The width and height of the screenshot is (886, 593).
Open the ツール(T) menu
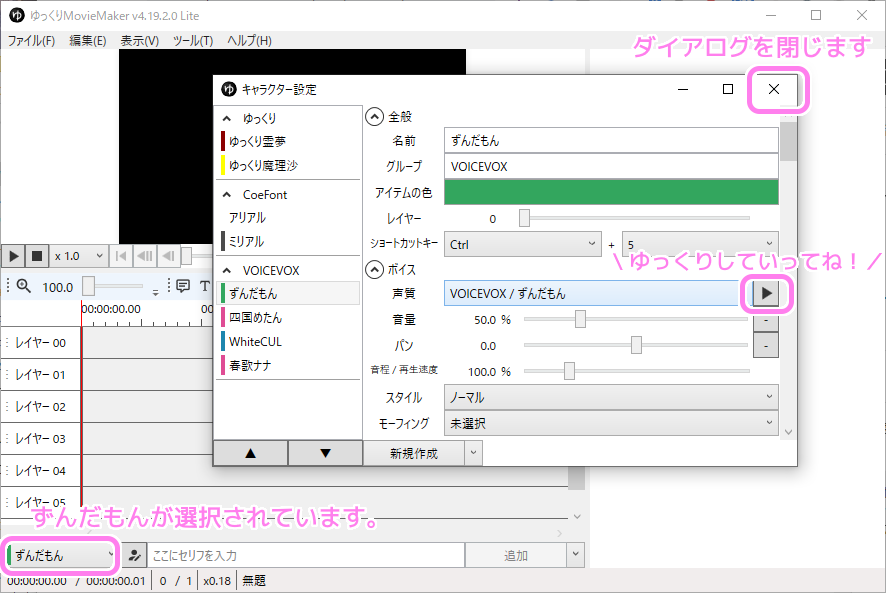click(193, 41)
